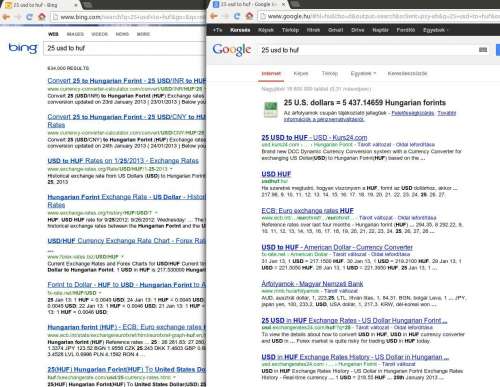Image resolution: width=500 pixels, height=387 pixels.
Task: Click the Google window back arrow
Action: [214, 16]
